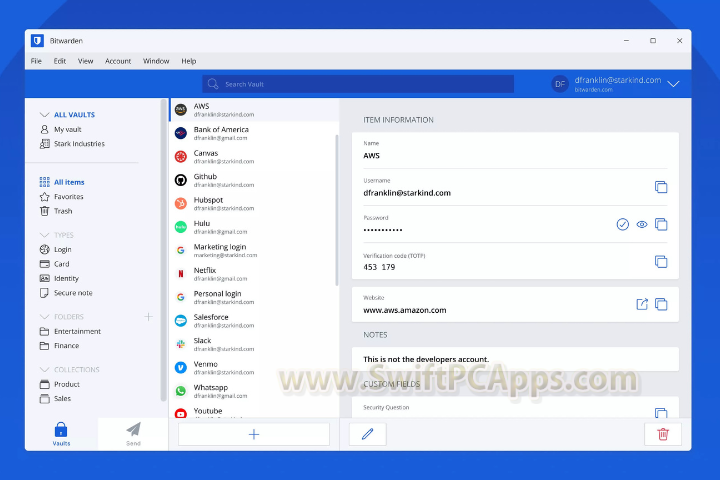Viewport: 720px width, 480px height.
Task: Select the Salesforce login entry
Action: click(x=253, y=321)
